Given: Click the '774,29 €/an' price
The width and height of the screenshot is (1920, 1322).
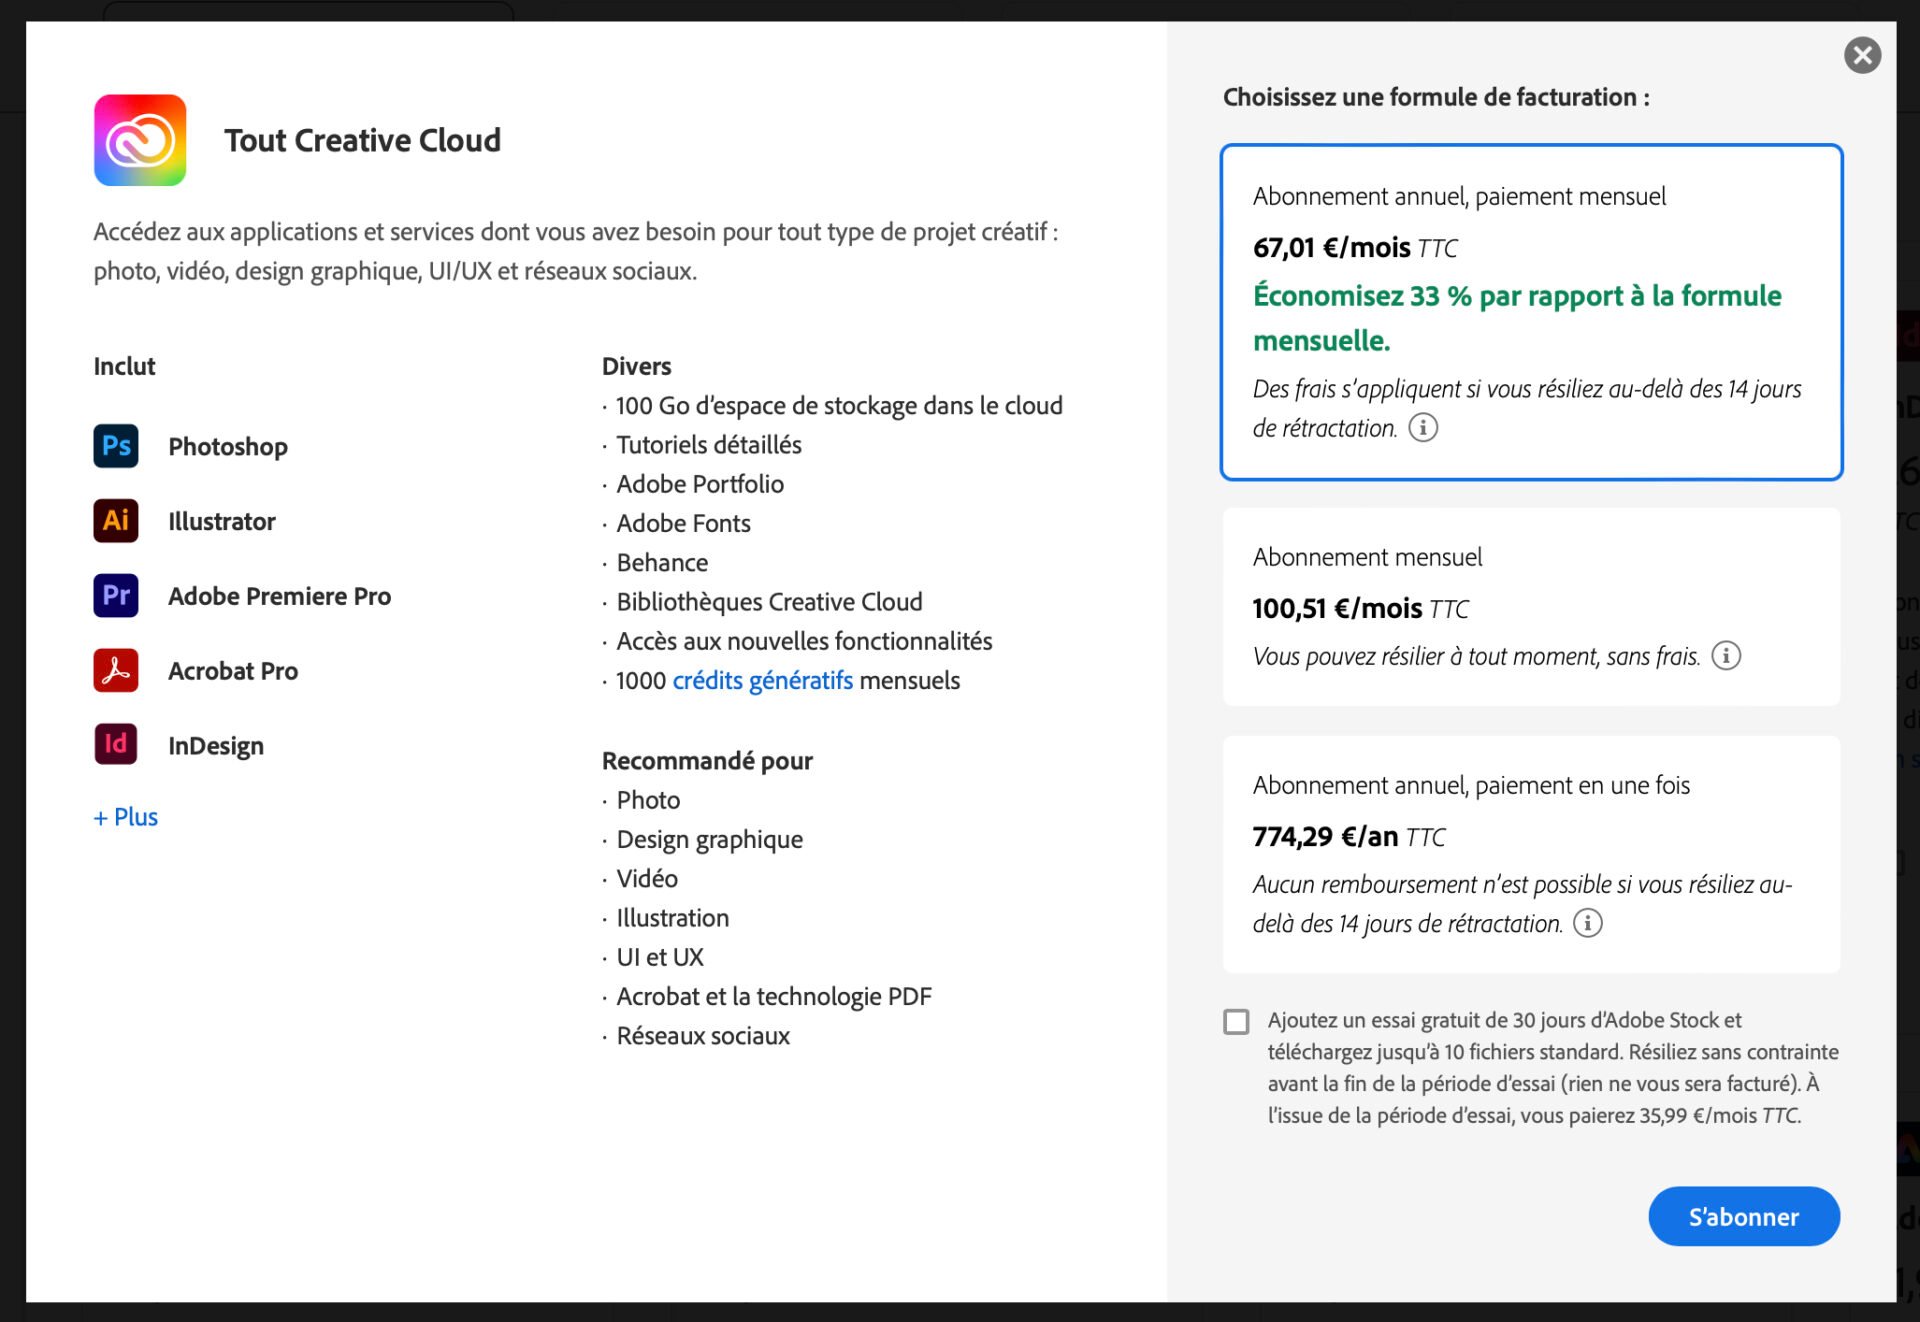Looking at the screenshot, I should click(1325, 836).
